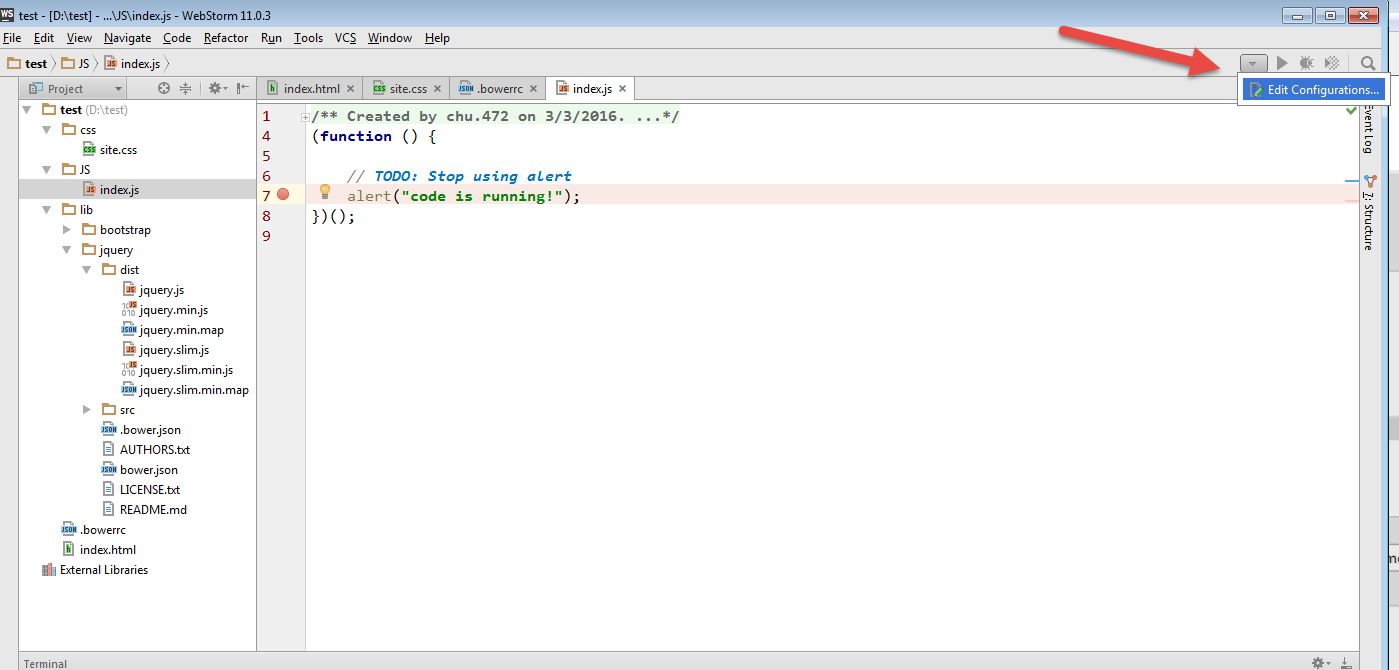Collapse the test root folder arrow
Viewport: 1399px width, 670px height.
tap(27, 110)
